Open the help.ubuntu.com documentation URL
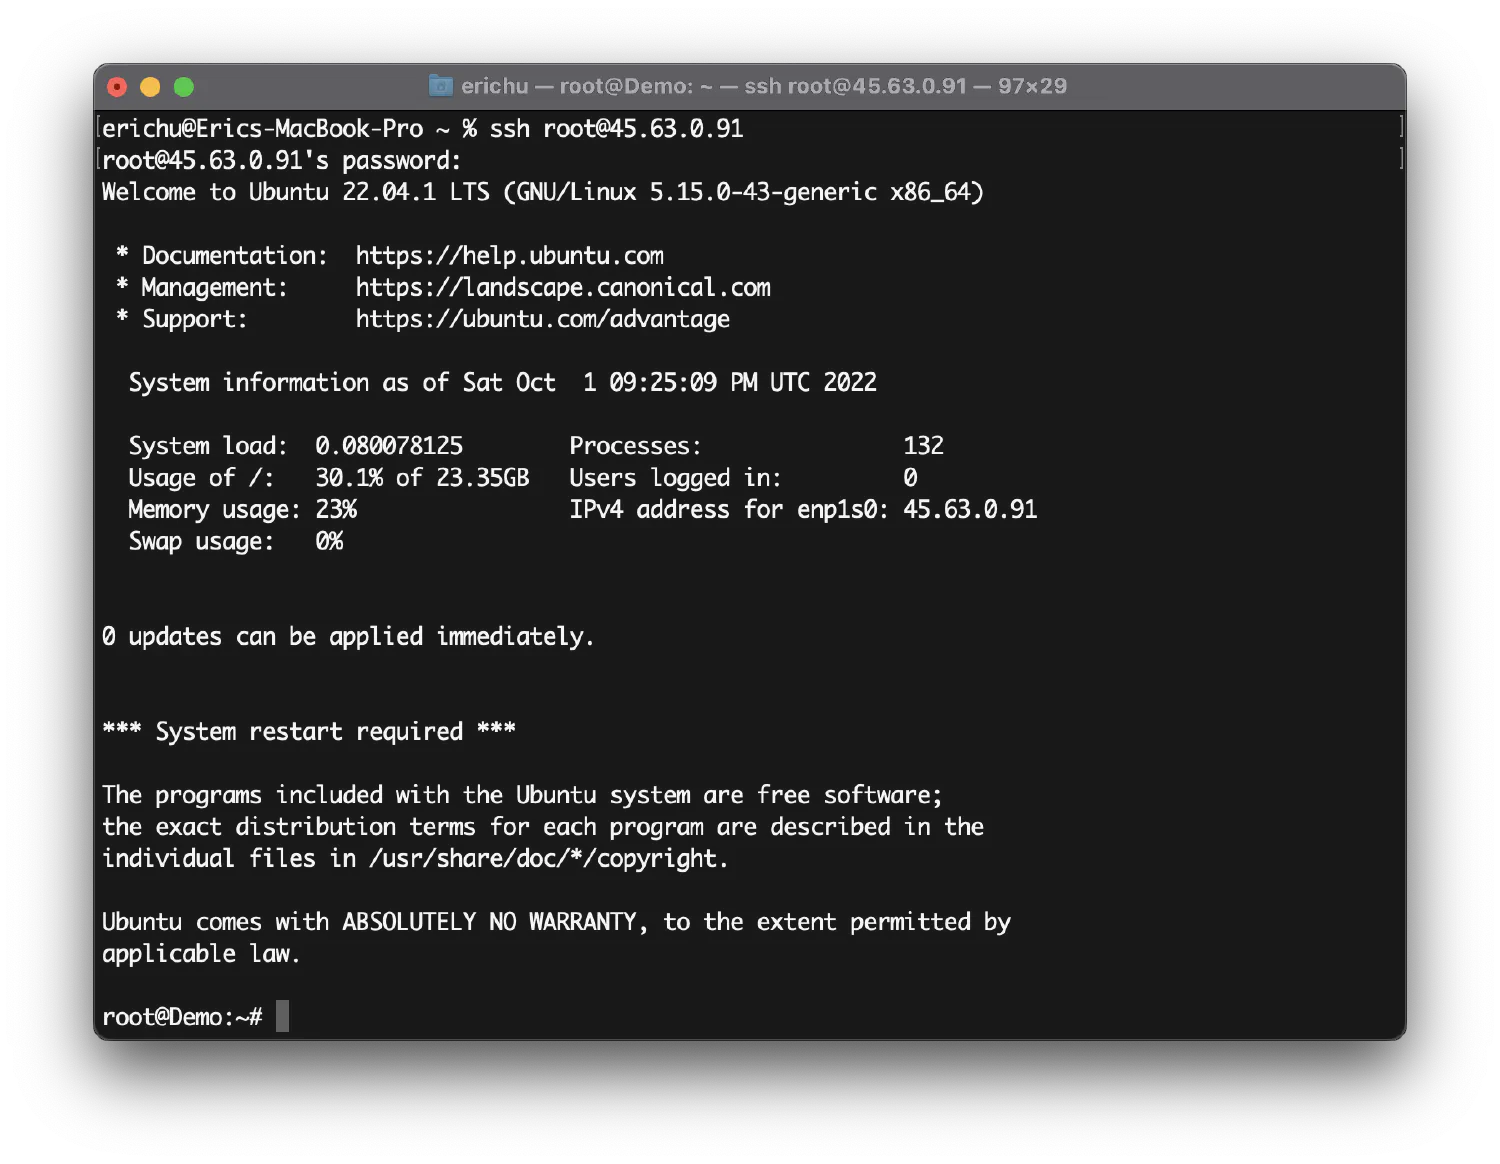 (510, 256)
